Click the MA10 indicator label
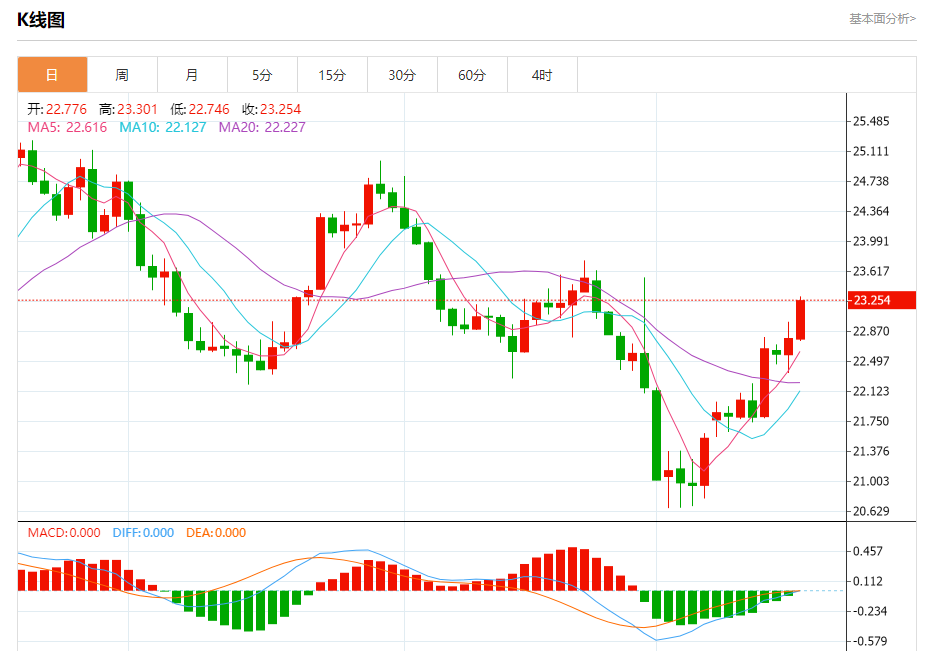This screenshot has width=926, height=651. tap(162, 127)
